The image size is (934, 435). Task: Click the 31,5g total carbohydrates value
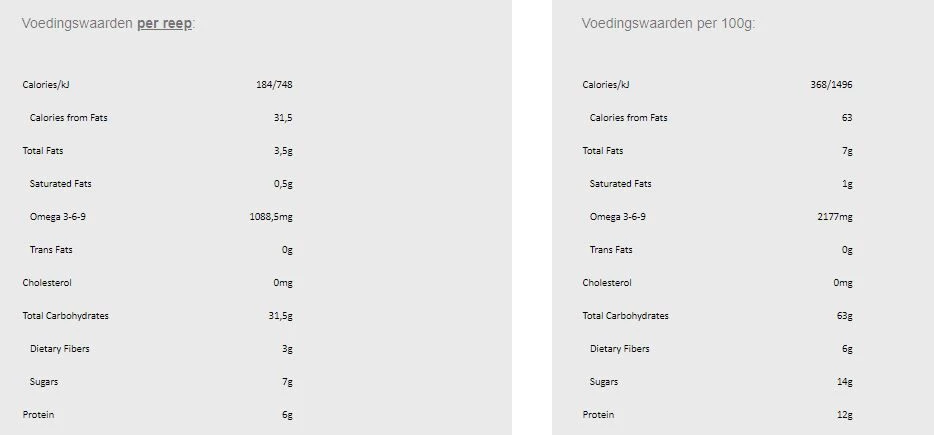coord(280,316)
